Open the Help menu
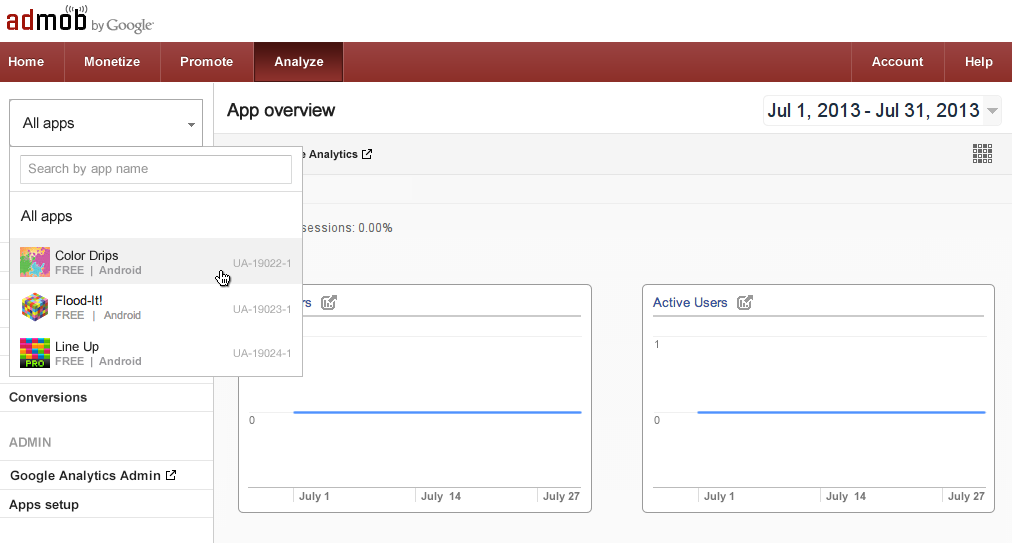 978,62
